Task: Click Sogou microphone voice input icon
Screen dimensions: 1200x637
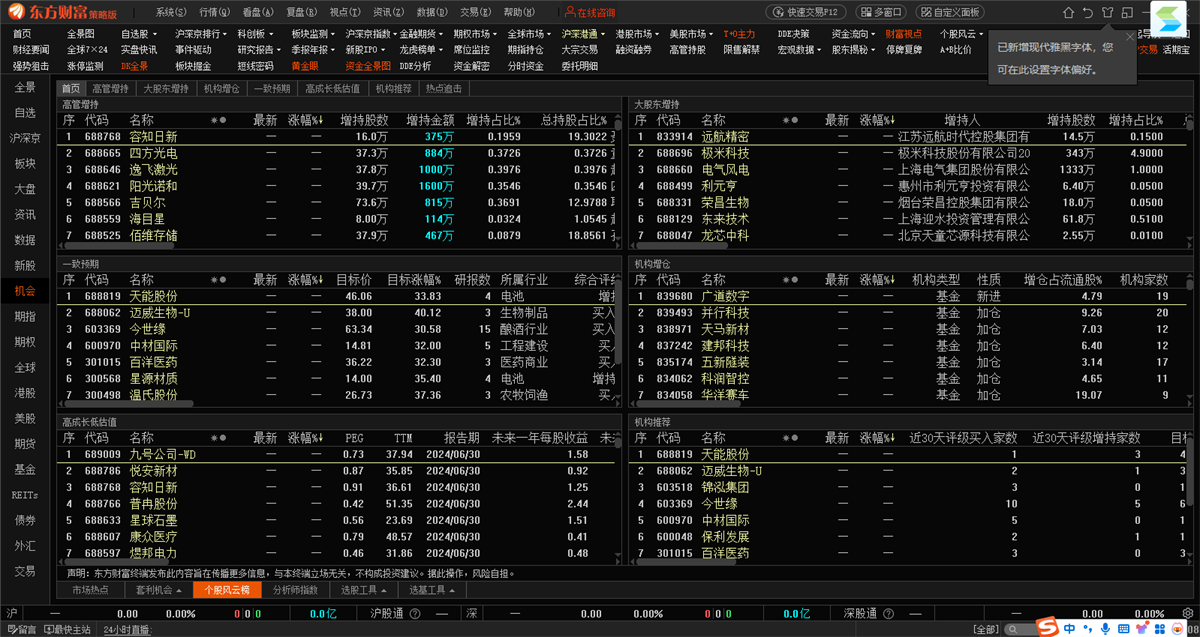Action: [1105, 628]
